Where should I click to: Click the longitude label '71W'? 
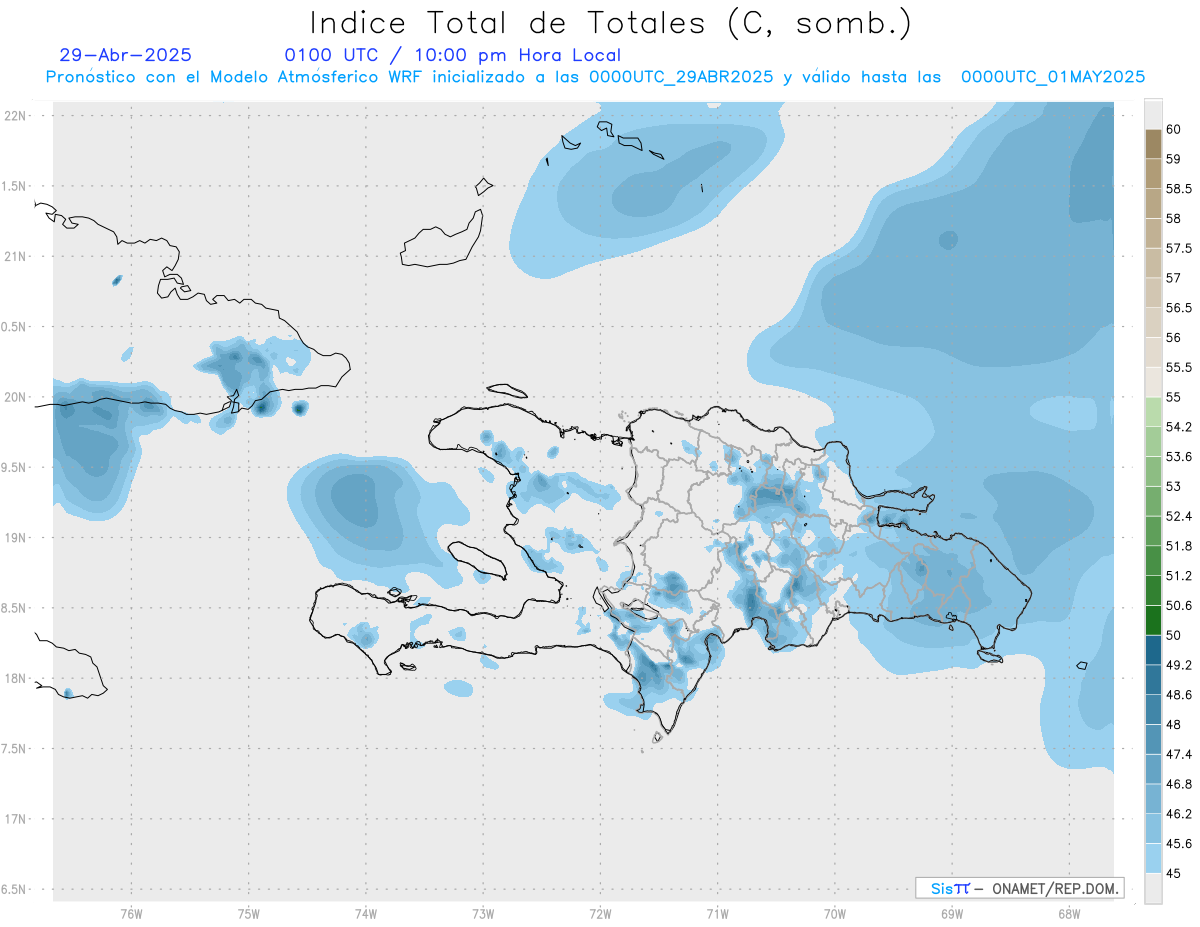pos(717,914)
